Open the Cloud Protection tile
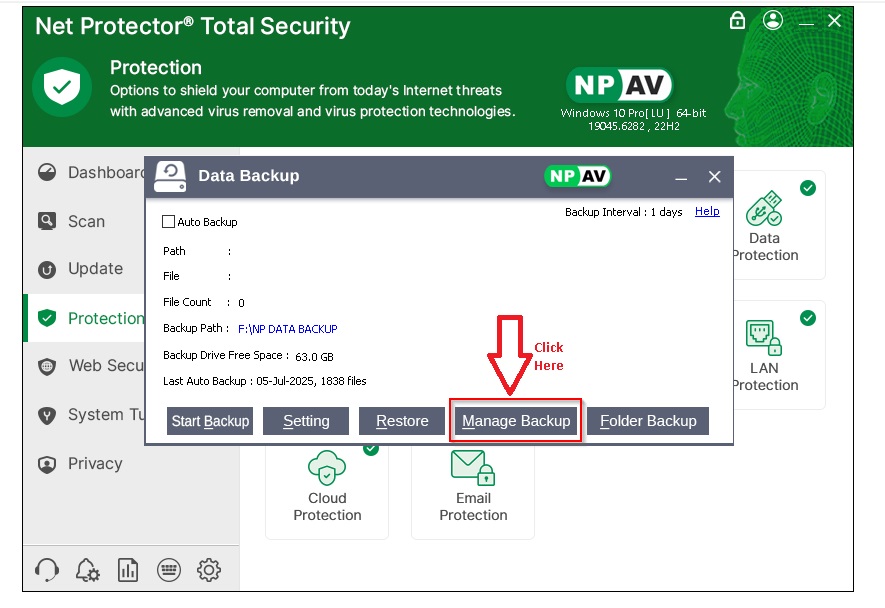Viewport: 885px width, 608px height. (327, 490)
